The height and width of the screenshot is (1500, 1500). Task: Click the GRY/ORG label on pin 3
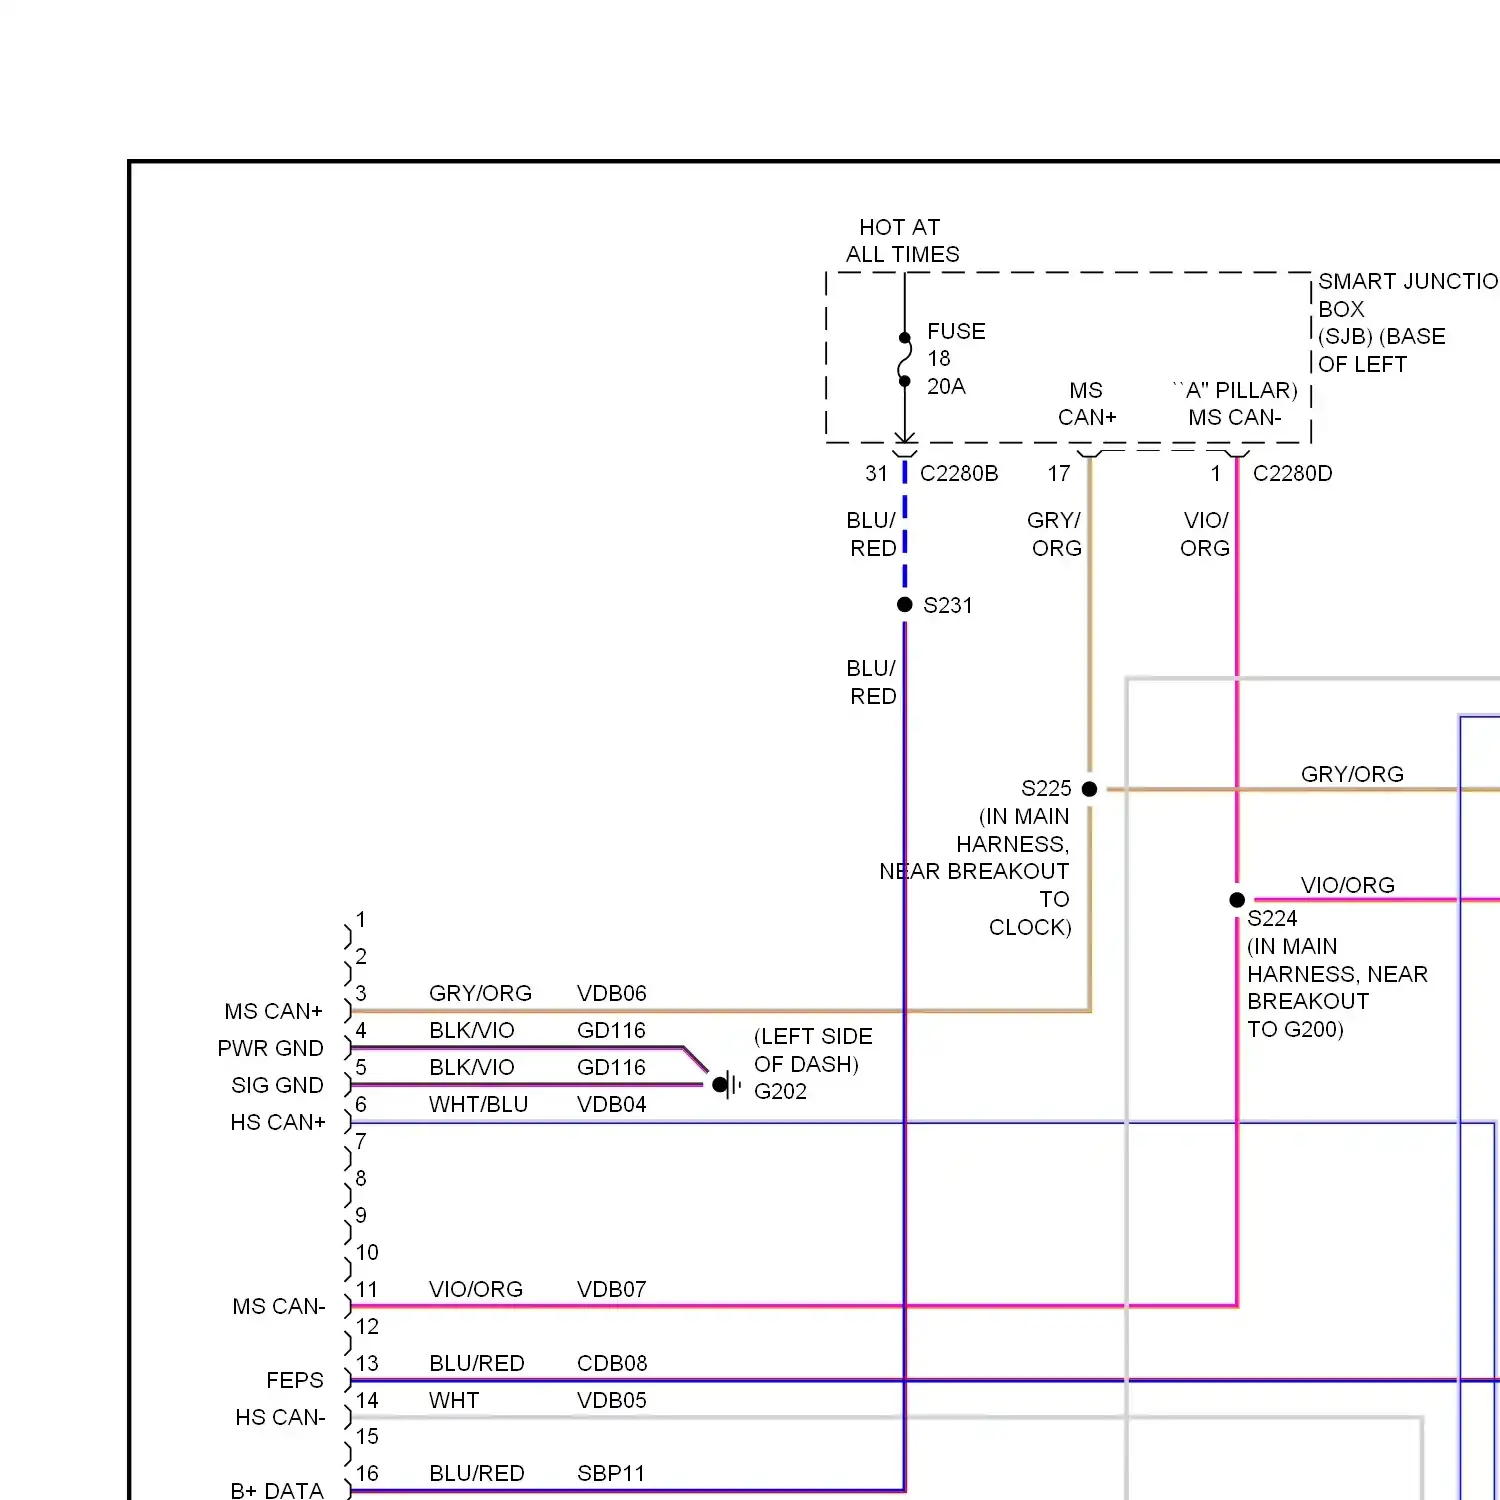(480, 993)
